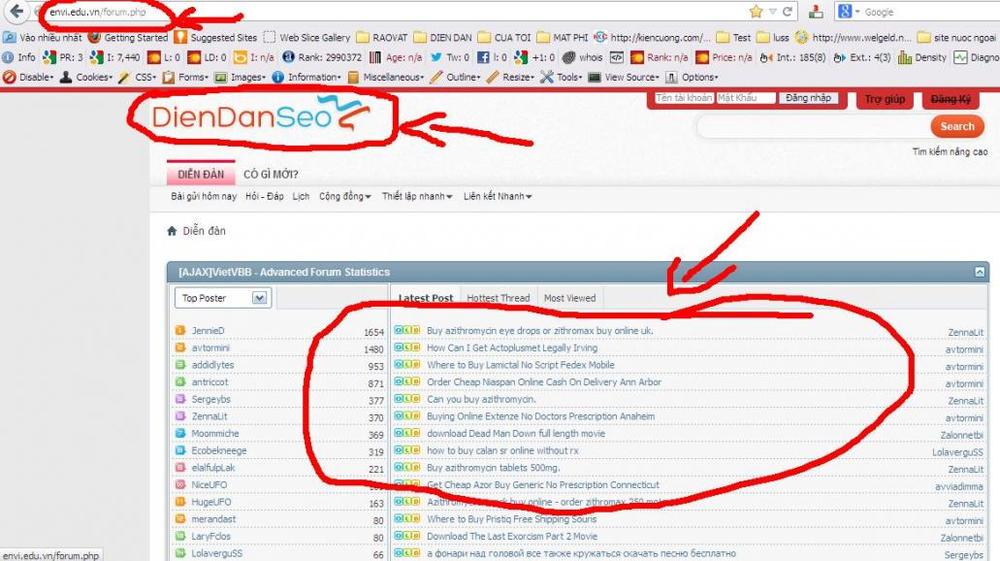Image resolution: width=1000 pixels, height=561 pixels.
Task: Switch to the CÓ GÌ MỚI? tab
Action: (271, 174)
